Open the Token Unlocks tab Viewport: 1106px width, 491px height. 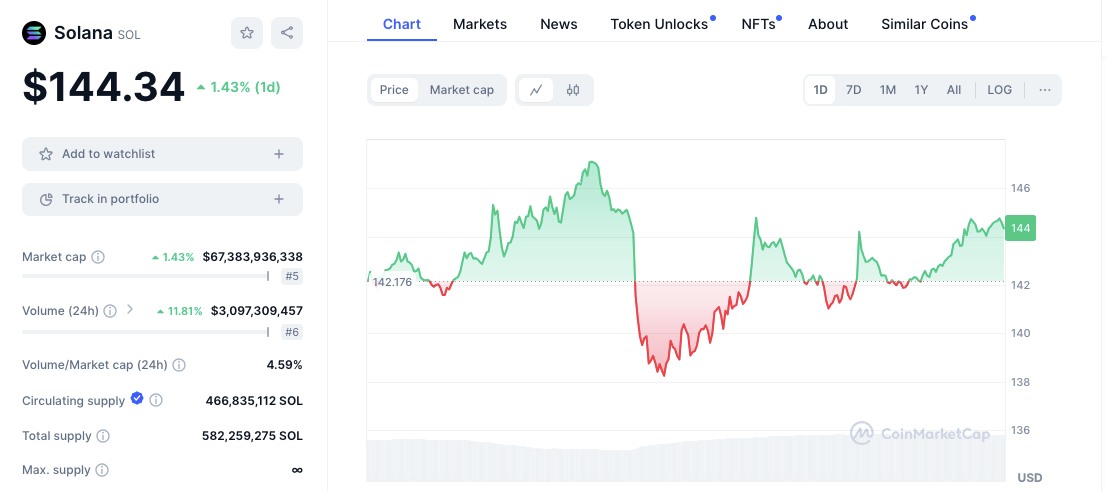pos(659,24)
